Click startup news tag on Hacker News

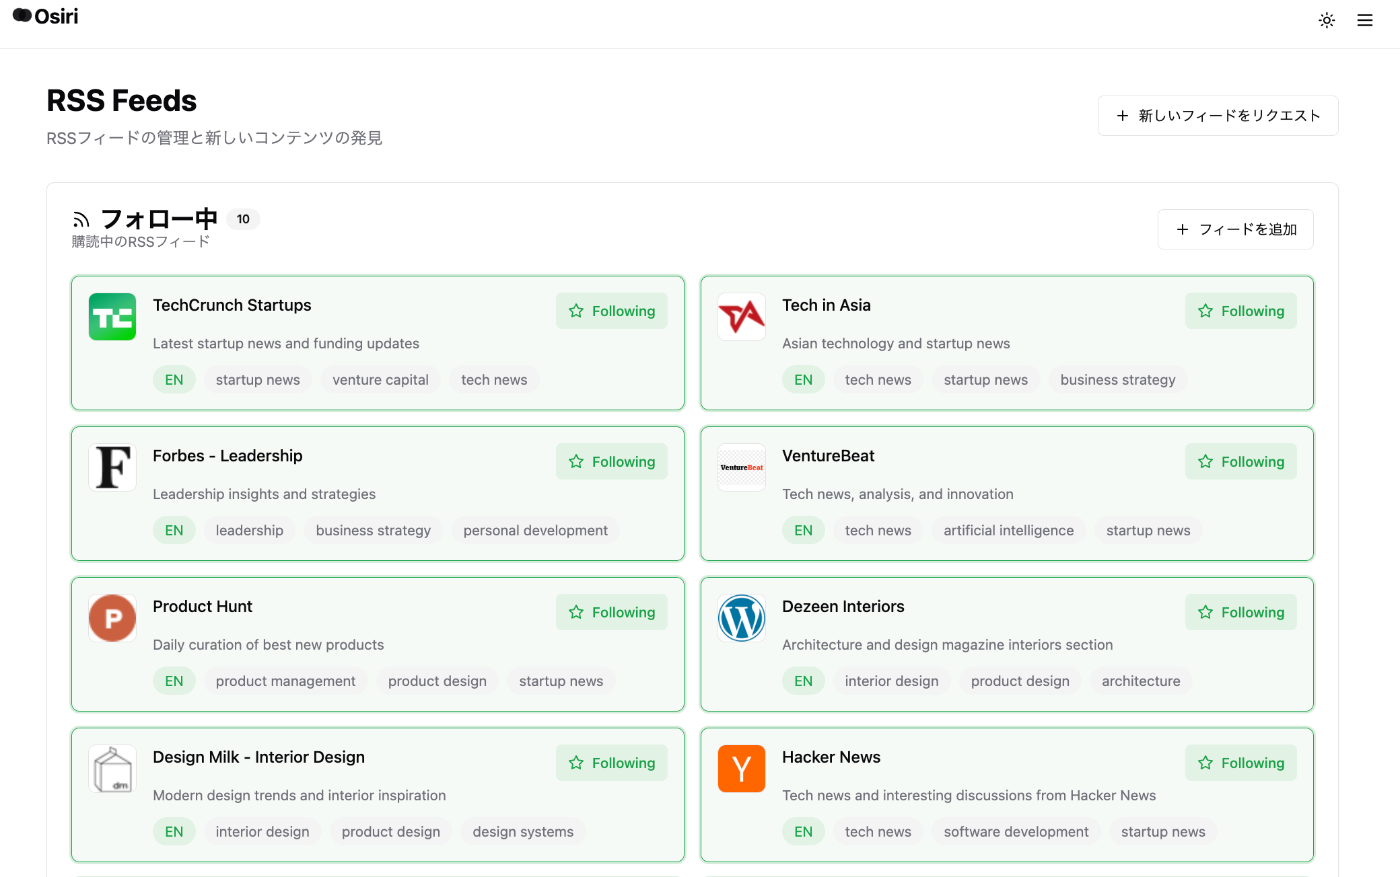tap(1163, 832)
